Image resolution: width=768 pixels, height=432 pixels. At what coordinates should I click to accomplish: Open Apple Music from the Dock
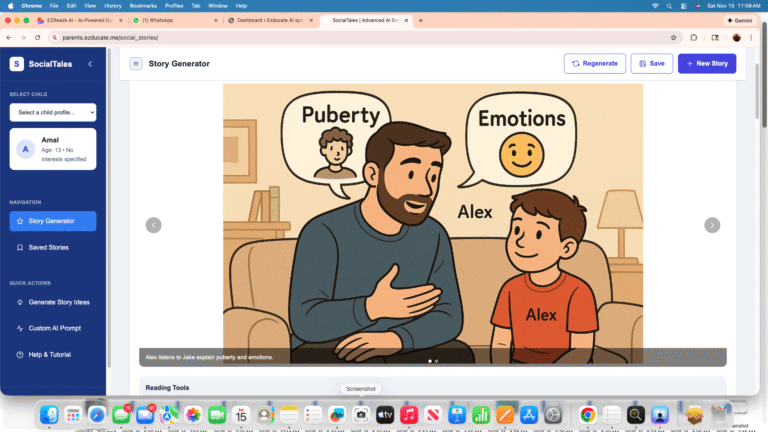[409, 415]
